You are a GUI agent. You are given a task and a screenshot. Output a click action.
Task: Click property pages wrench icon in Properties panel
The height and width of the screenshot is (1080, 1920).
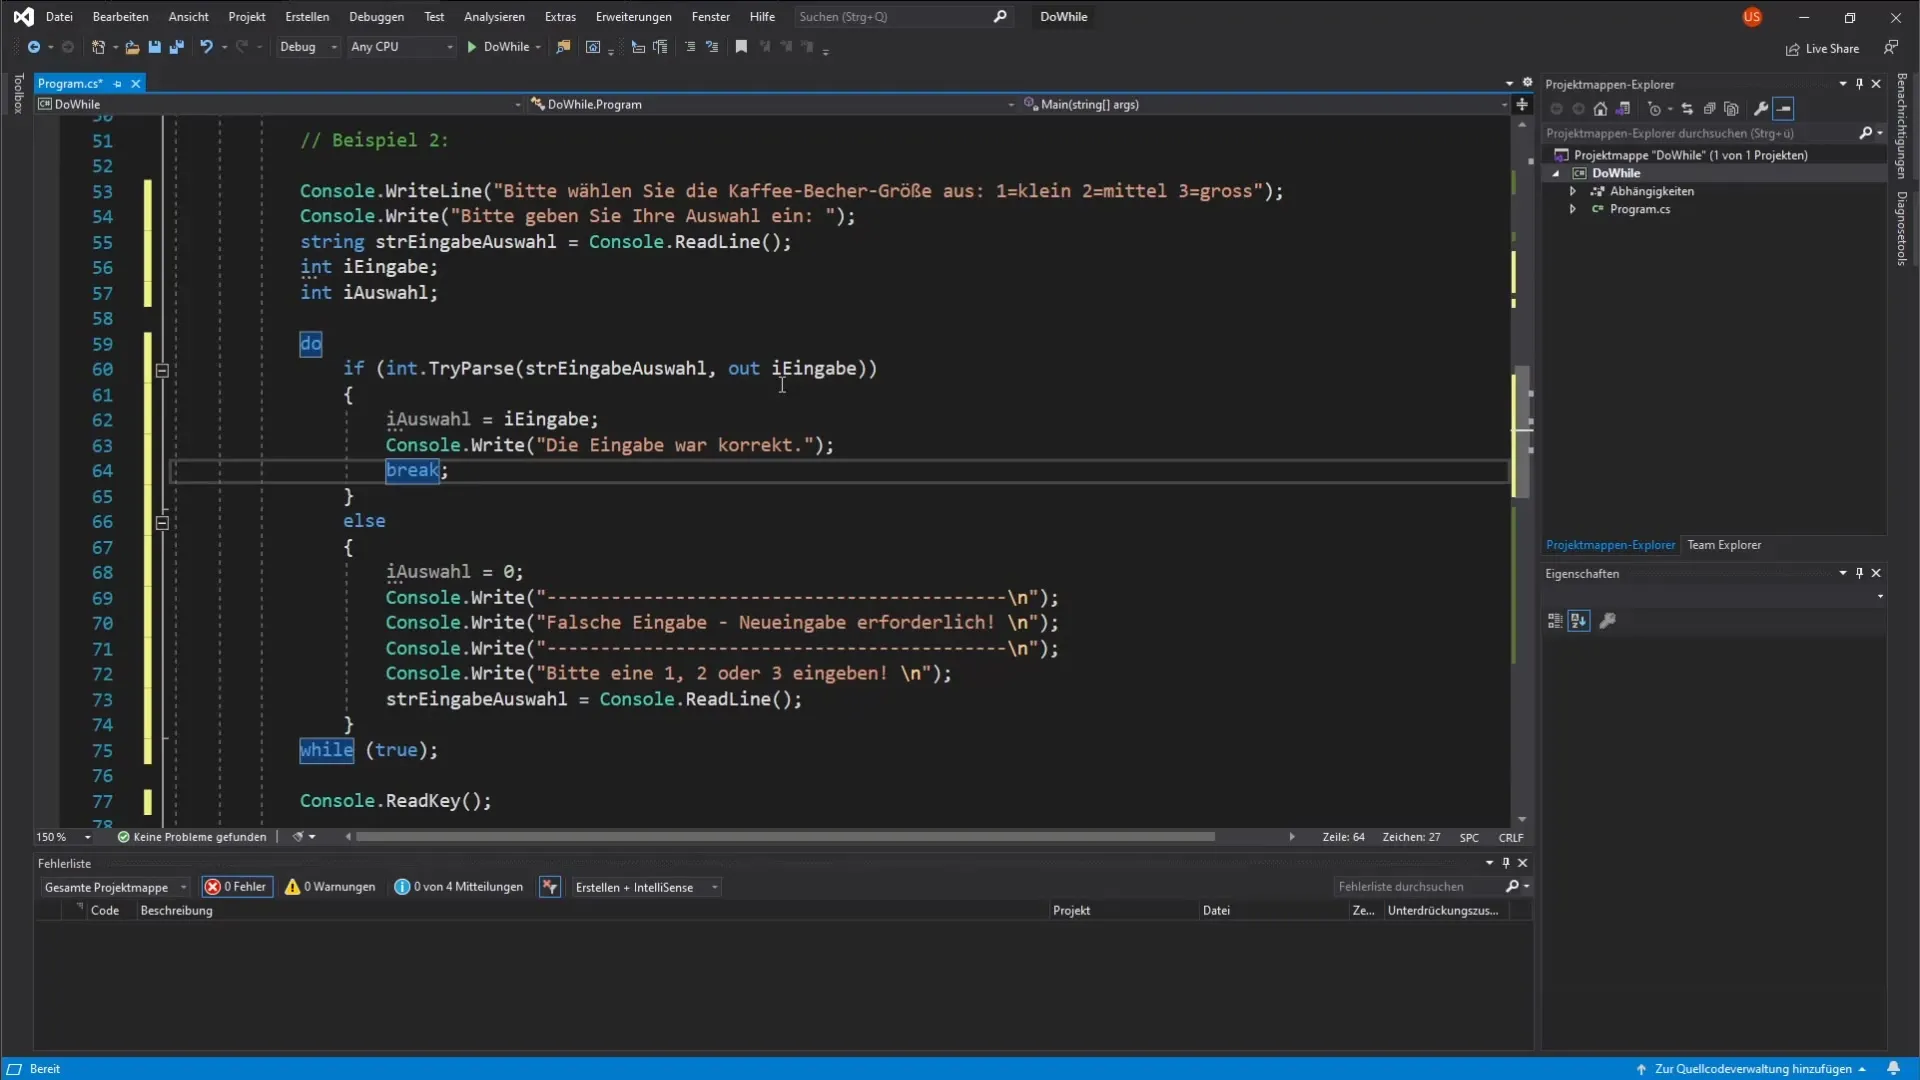pos(1607,621)
